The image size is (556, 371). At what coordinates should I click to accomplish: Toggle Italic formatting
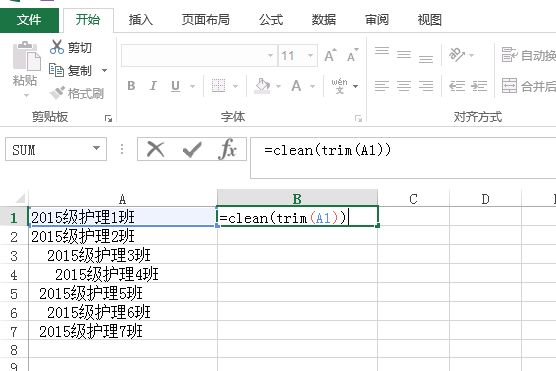point(153,85)
